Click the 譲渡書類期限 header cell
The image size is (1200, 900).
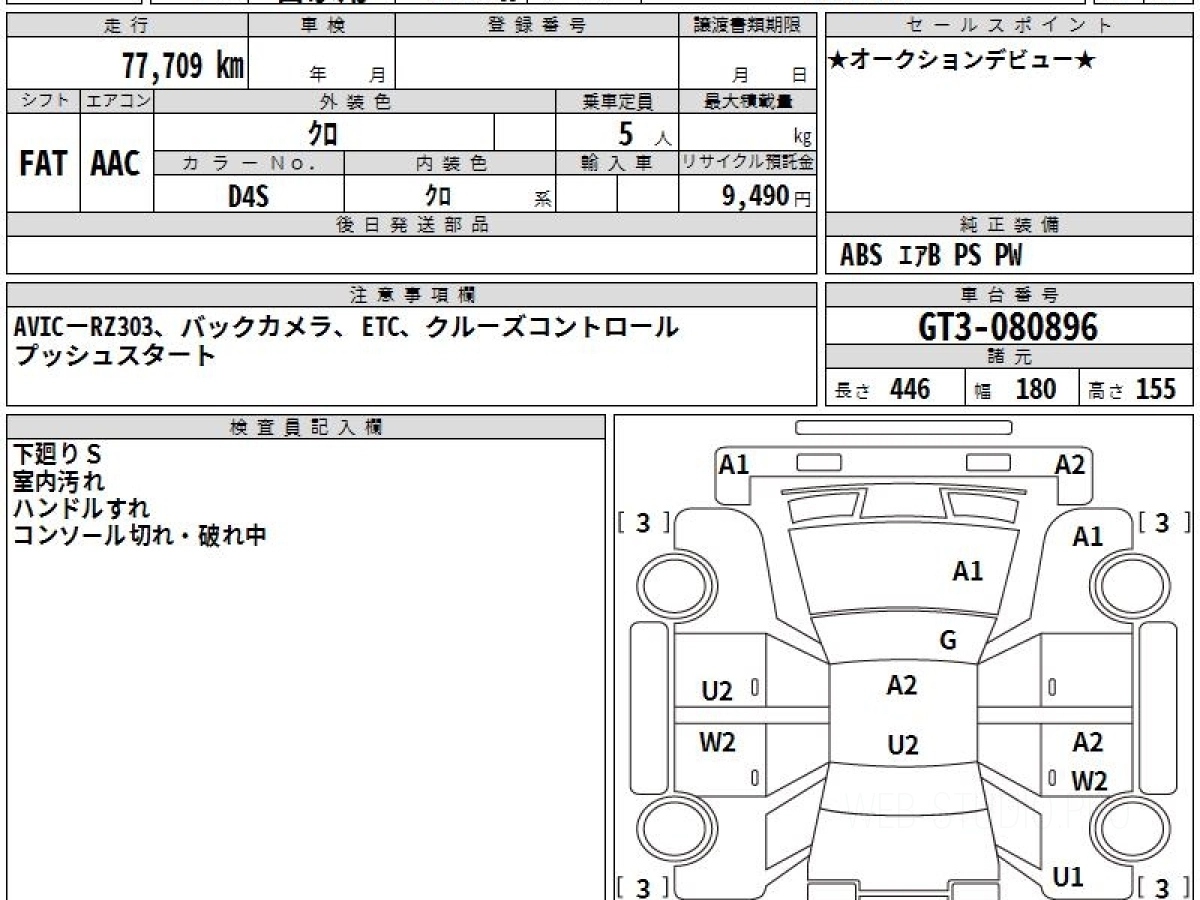tap(747, 26)
